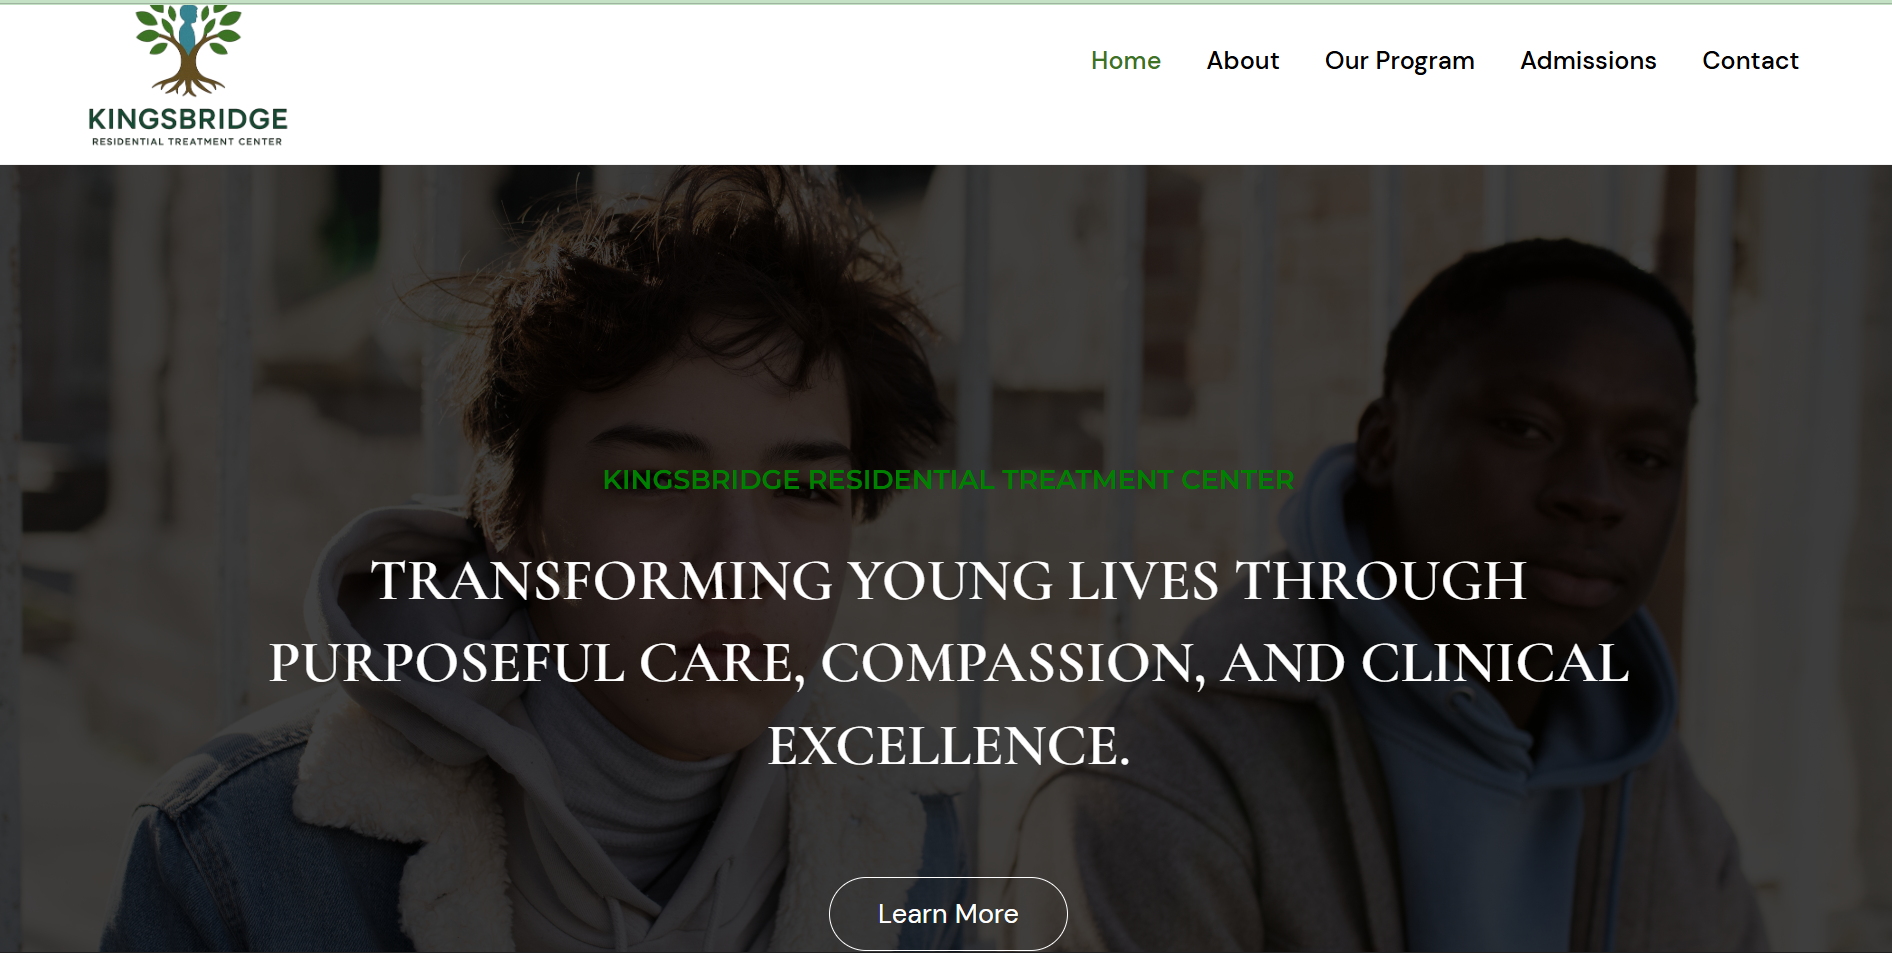
Task: Go to the Home page
Action: [x=1125, y=61]
